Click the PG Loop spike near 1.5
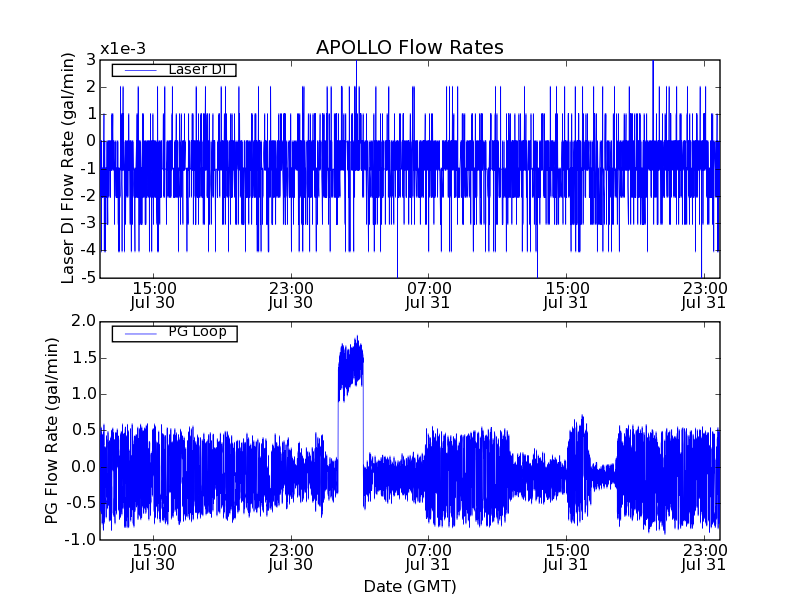This screenshot has height=600, width=800. click(x=351, y=370)
